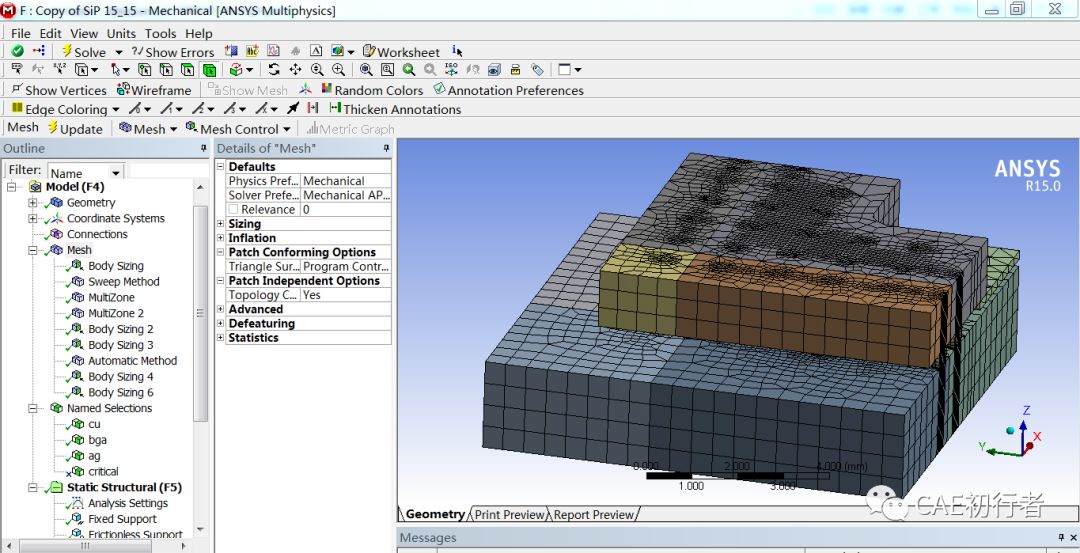Click the Outline horizontal scrollbar
The image size is (1080, 553).
(85, 545)
